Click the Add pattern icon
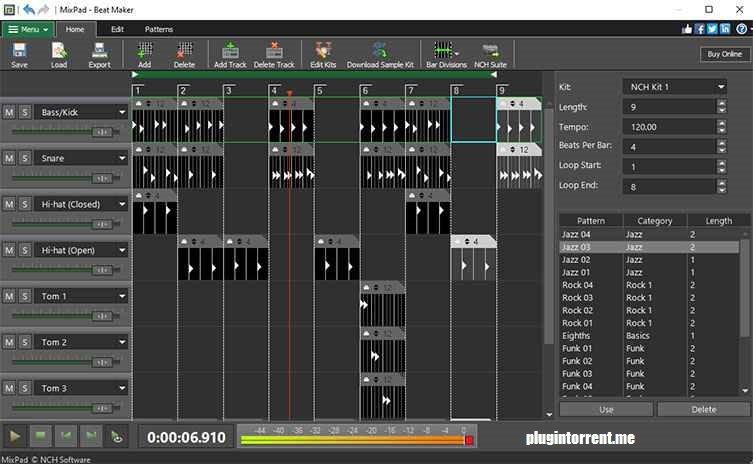 click(x=145, y=54)
